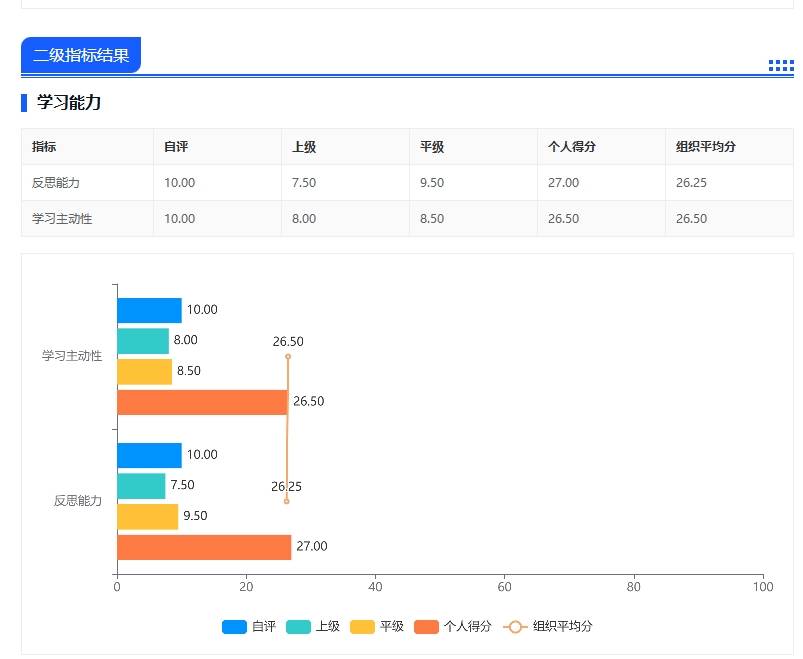Click the 指标 column header
The width and height of the screenshot is (803, 659).
pos(44,147)
